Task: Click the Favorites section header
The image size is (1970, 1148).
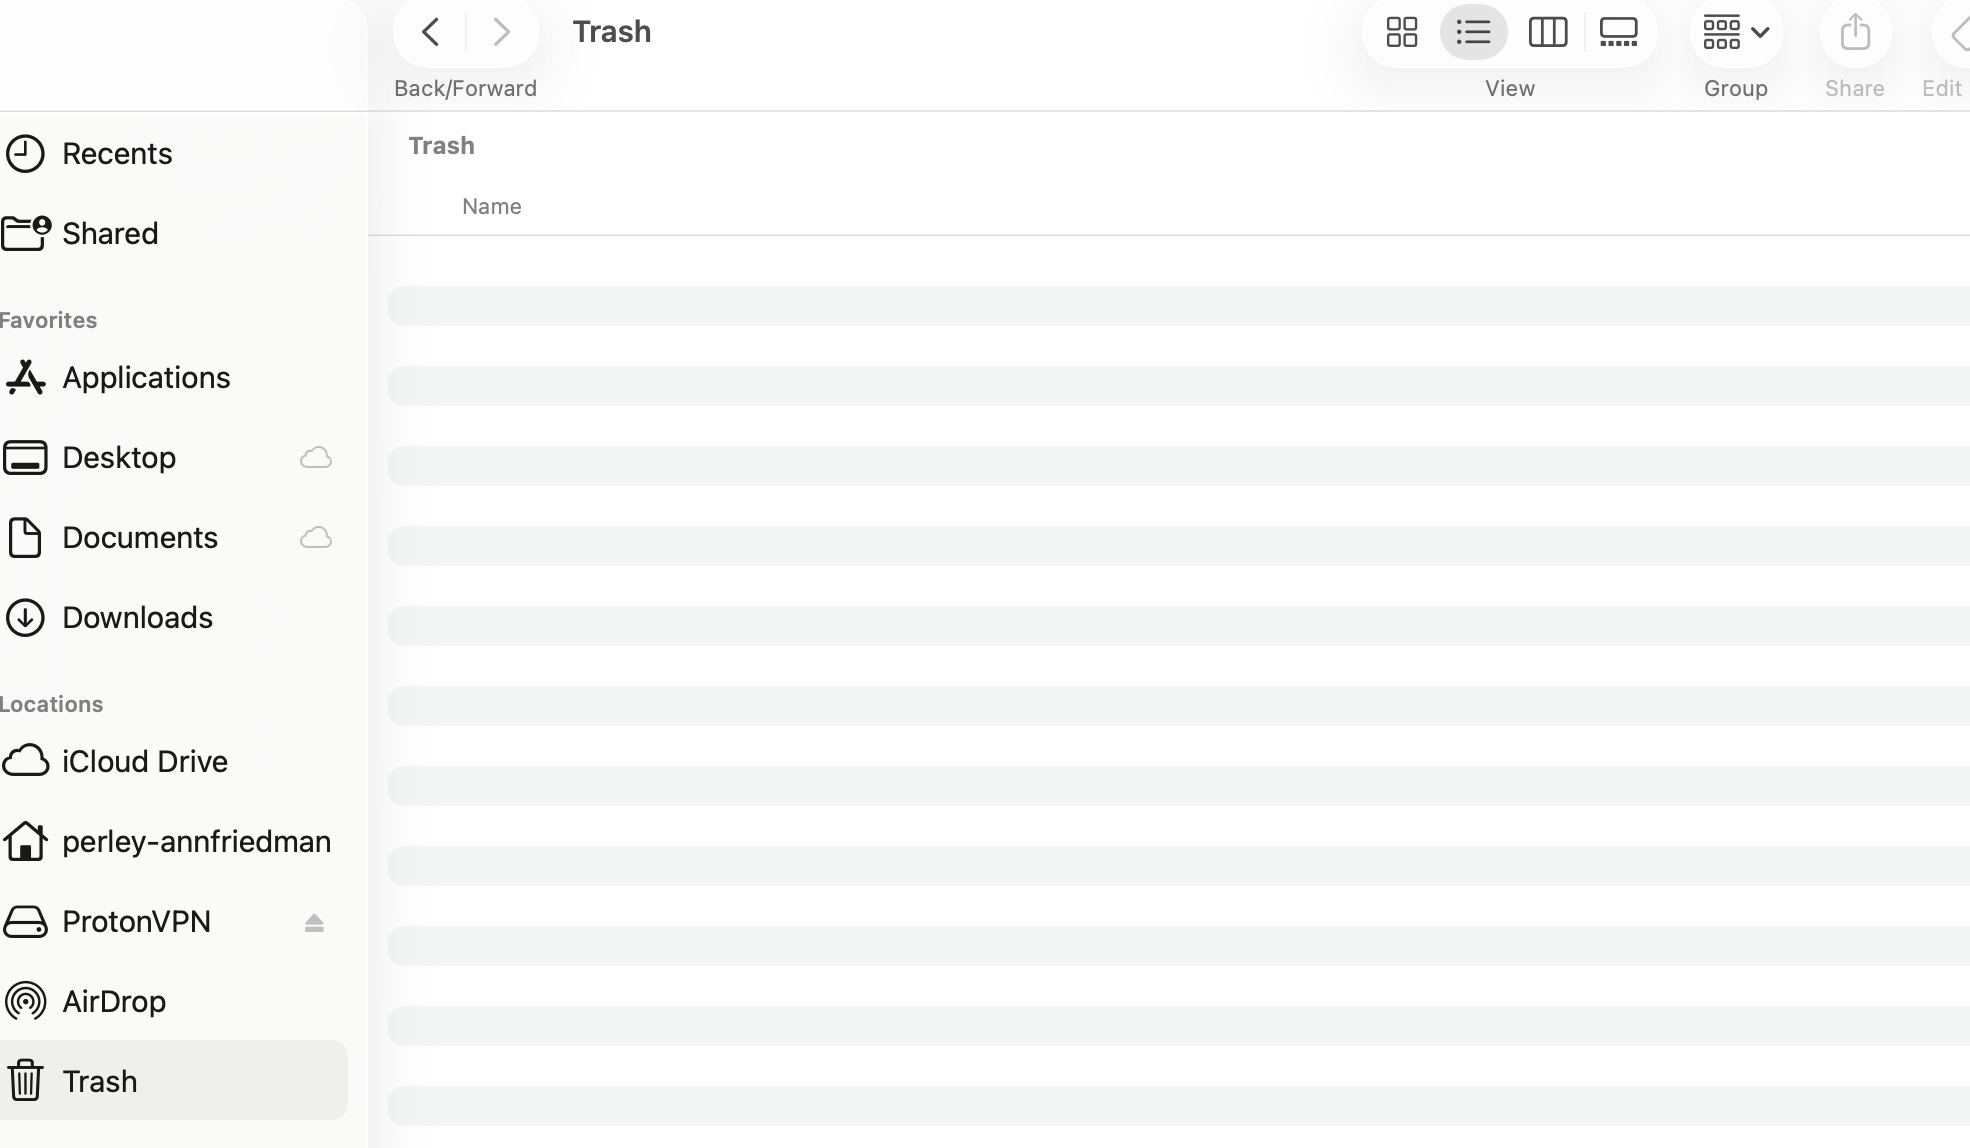Action: (x=48, y=321)
